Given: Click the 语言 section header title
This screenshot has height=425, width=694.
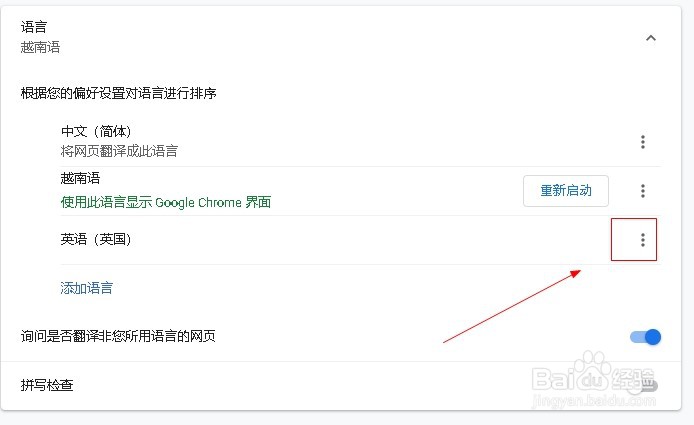Looking at the screenshot, I should pos(33,28).
